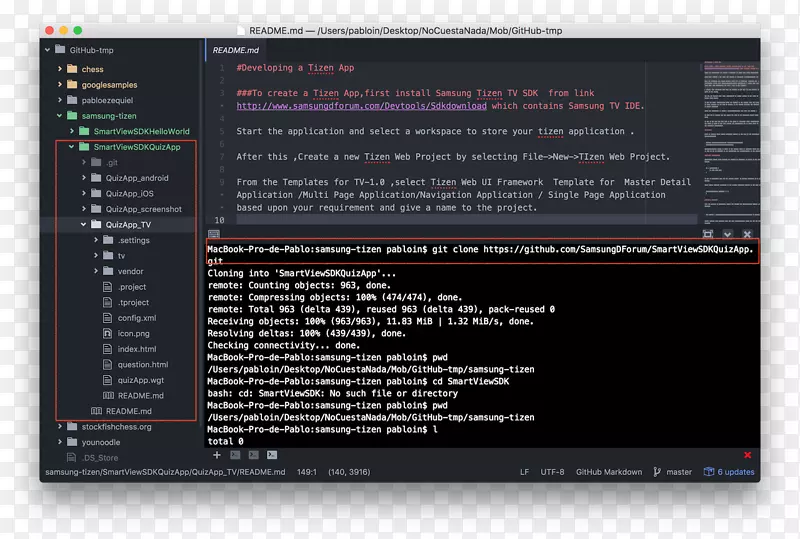800x539 pixels.
Task: Open config.xml in the tree view
Action: (x=136, y=318)
